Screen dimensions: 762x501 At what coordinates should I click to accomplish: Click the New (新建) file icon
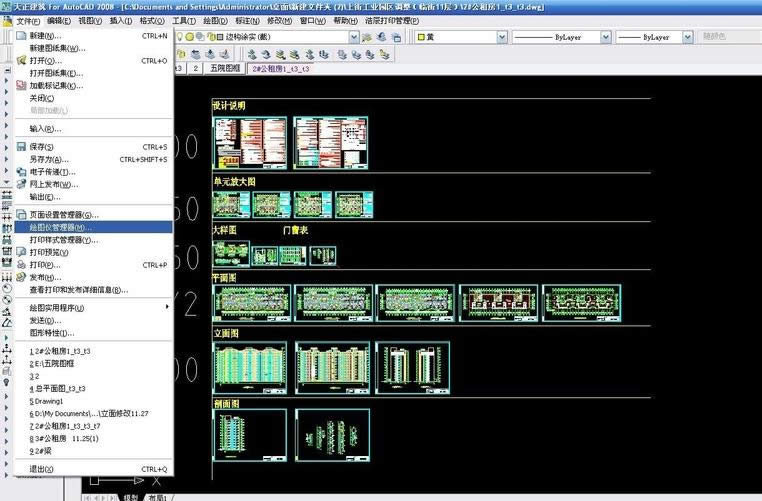point(20,36)
